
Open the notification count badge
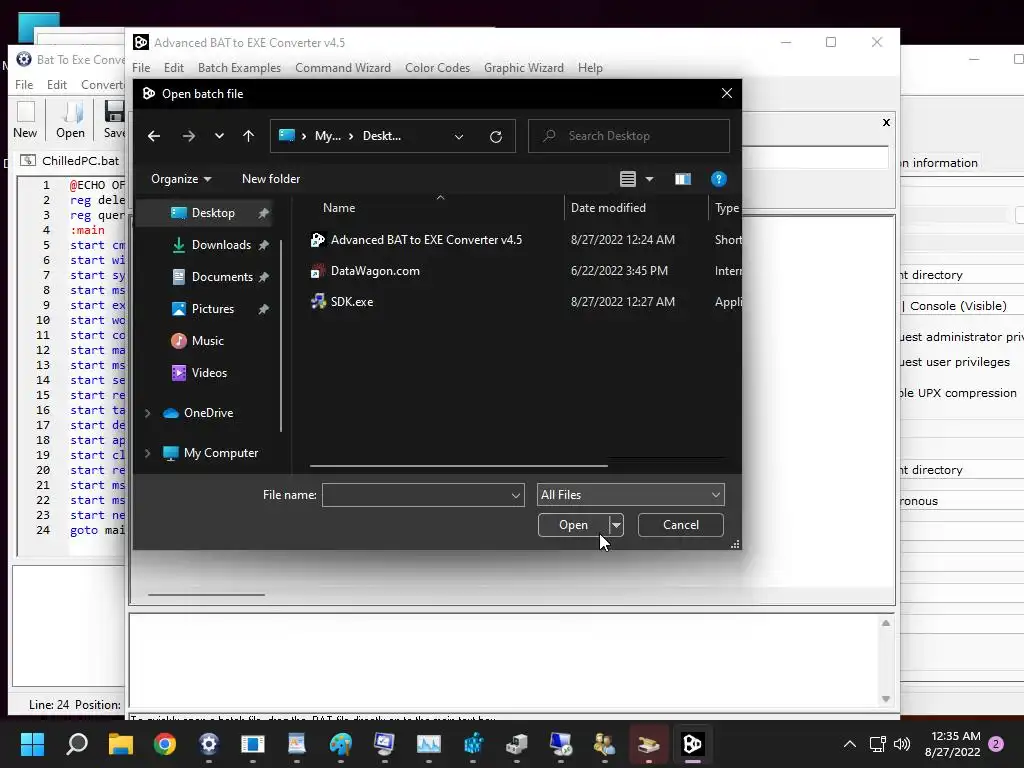[x=996, y=744]
